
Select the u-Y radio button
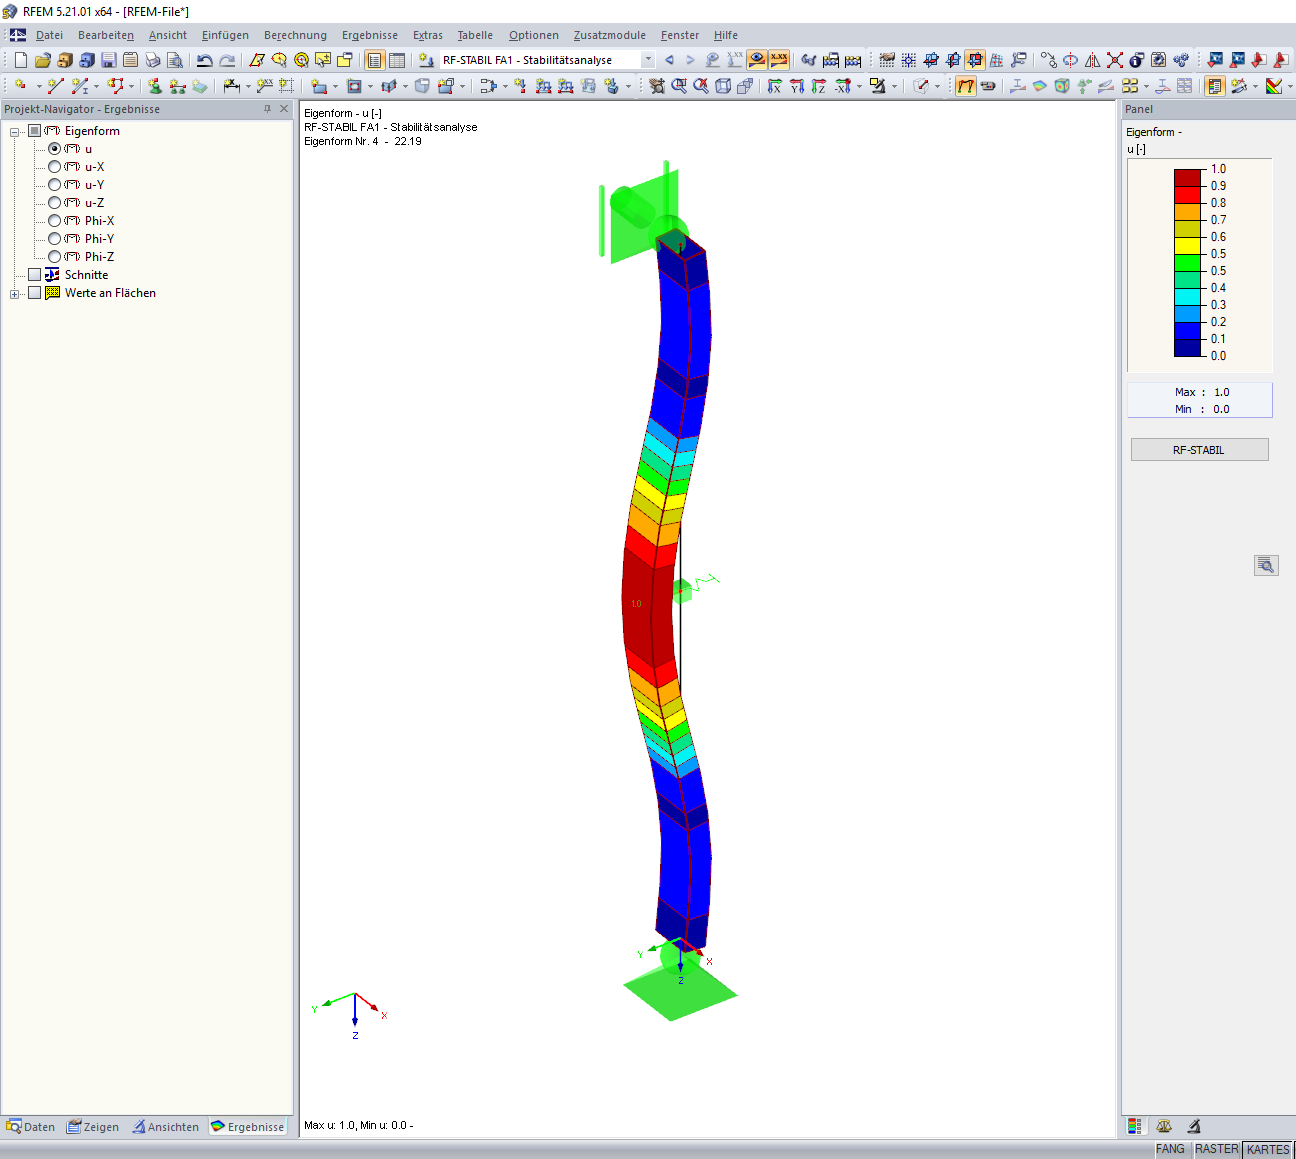54,185
